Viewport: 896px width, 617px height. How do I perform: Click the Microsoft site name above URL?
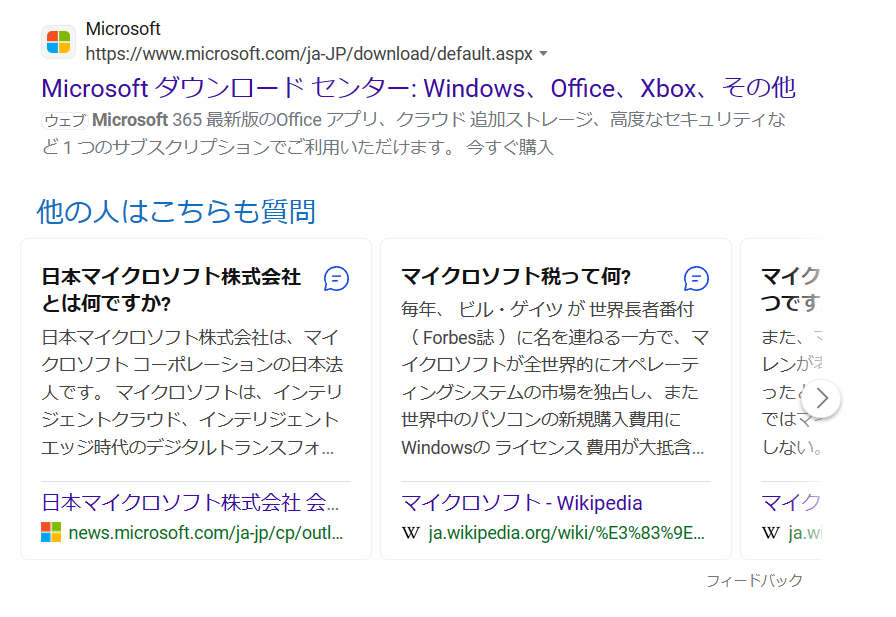click(x=123, y=29)
